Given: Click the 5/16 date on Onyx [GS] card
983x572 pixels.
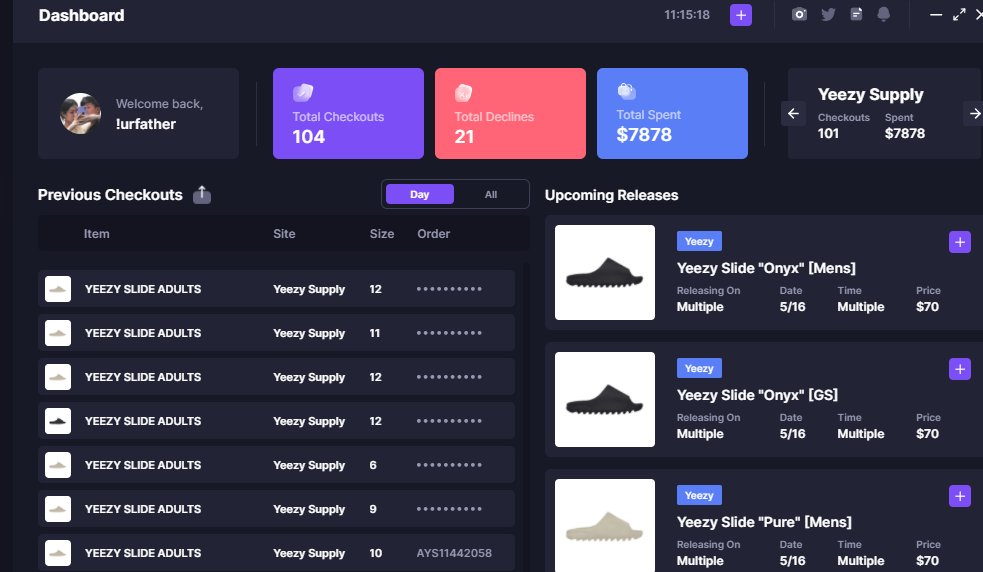Looking at the screenshot, I should coord(792,433).
